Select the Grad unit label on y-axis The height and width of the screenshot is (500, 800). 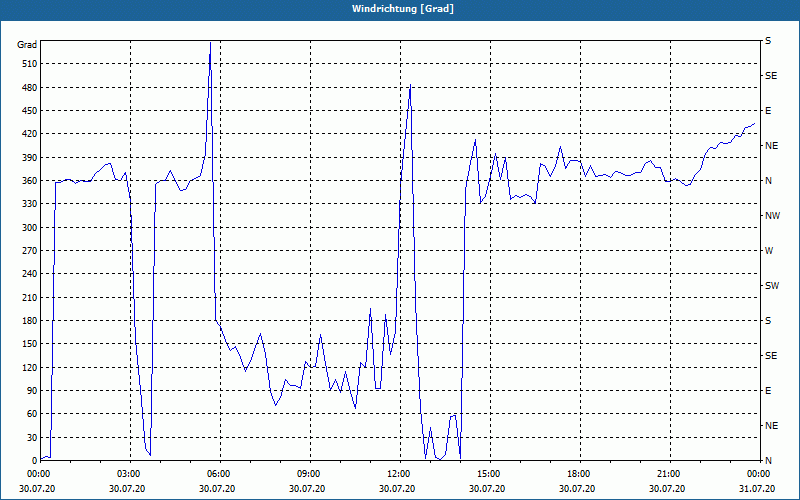coord(27,45)
